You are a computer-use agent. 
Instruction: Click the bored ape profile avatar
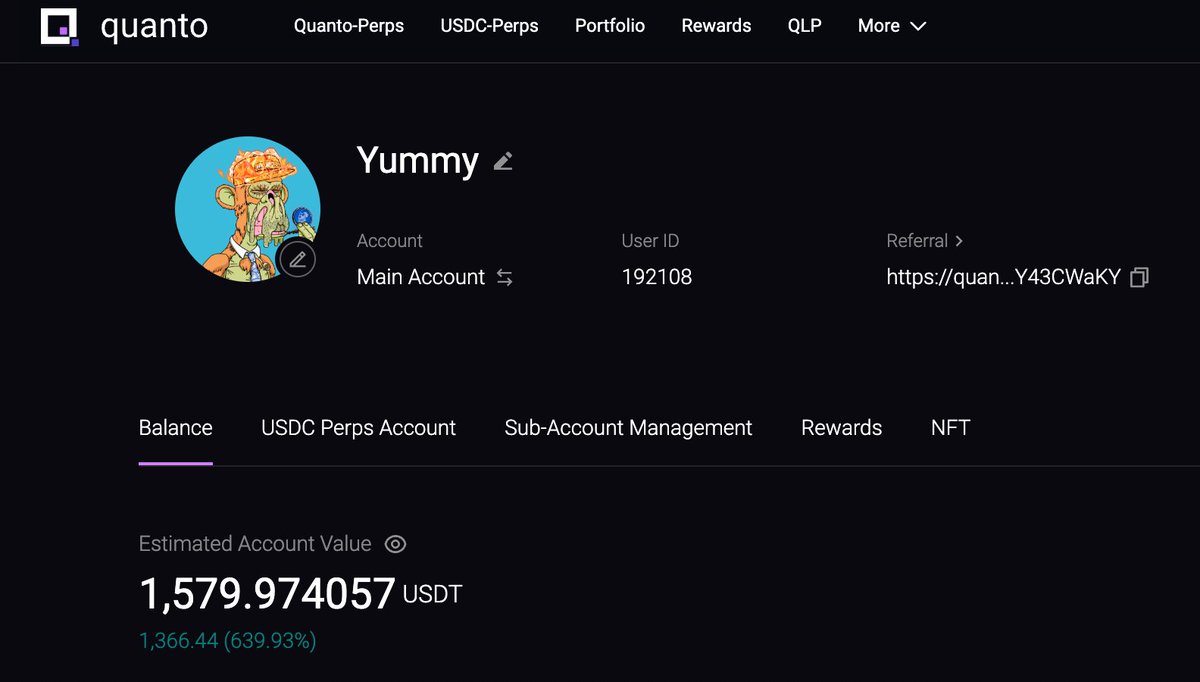[247, 209]
